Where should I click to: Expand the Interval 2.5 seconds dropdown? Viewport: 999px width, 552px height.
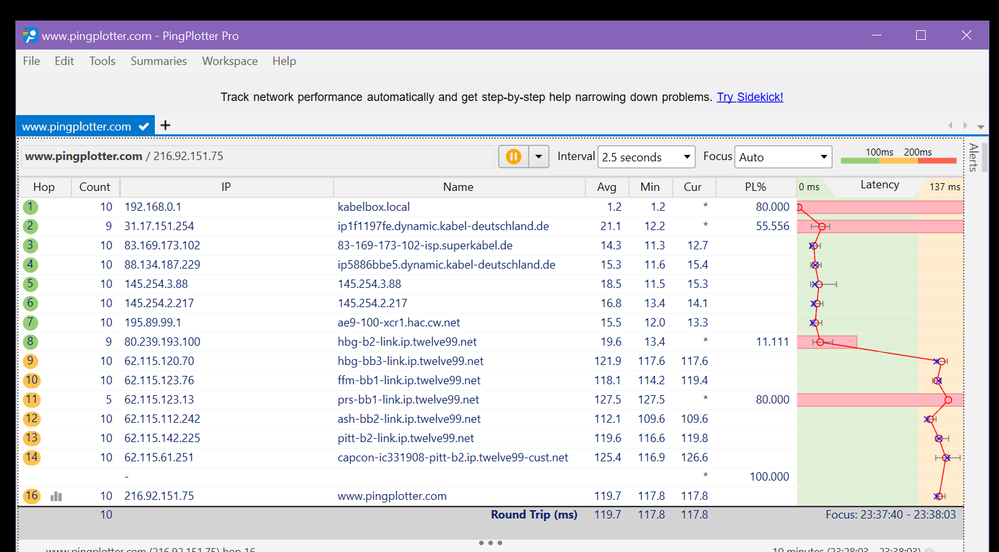click(646, 157)
